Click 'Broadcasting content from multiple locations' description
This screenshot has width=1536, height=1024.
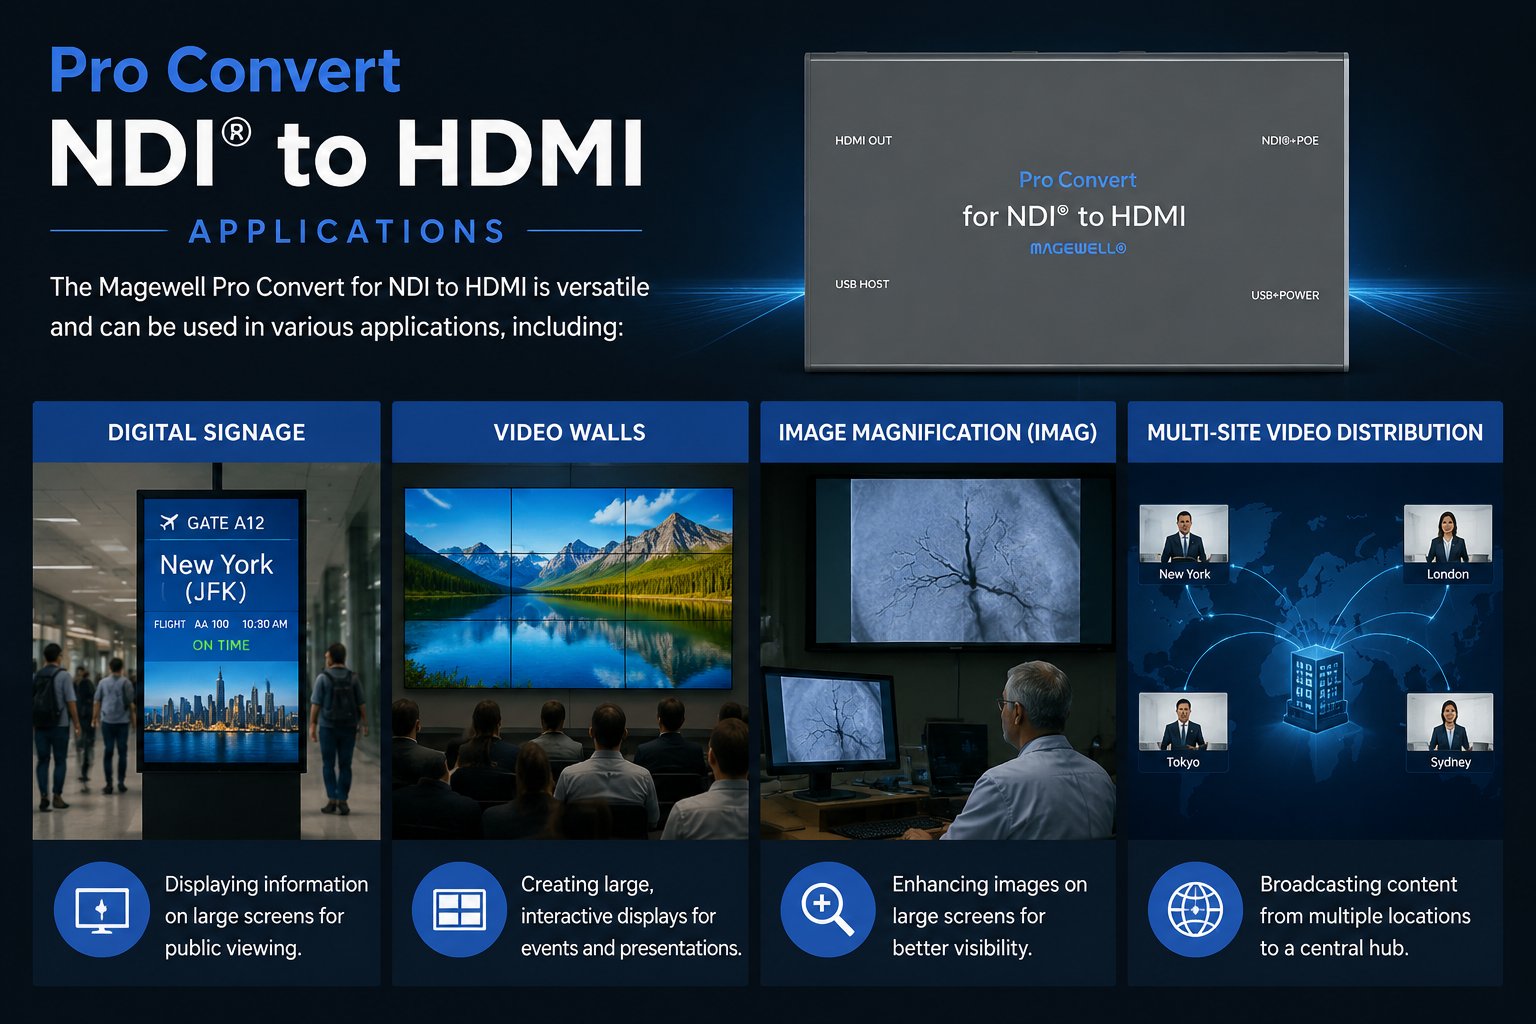pyautogui.click(x=1365, y=916)
